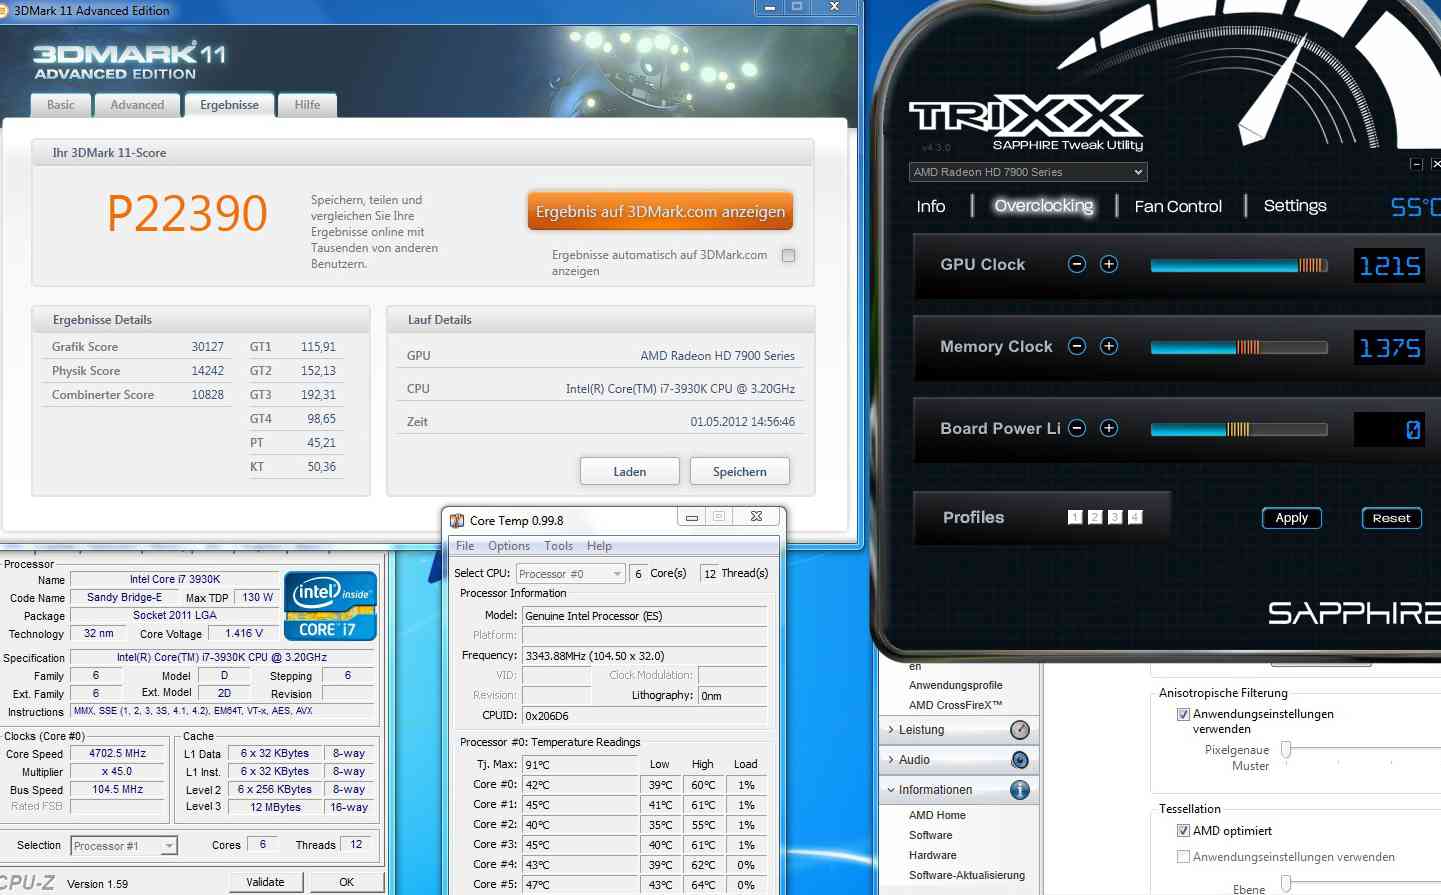Image resolution: width=1441 pixels, height=895 pixels.
Task: Click the CPU-Z Validate button
Action: pyautogui.click(x=265, y=882)
